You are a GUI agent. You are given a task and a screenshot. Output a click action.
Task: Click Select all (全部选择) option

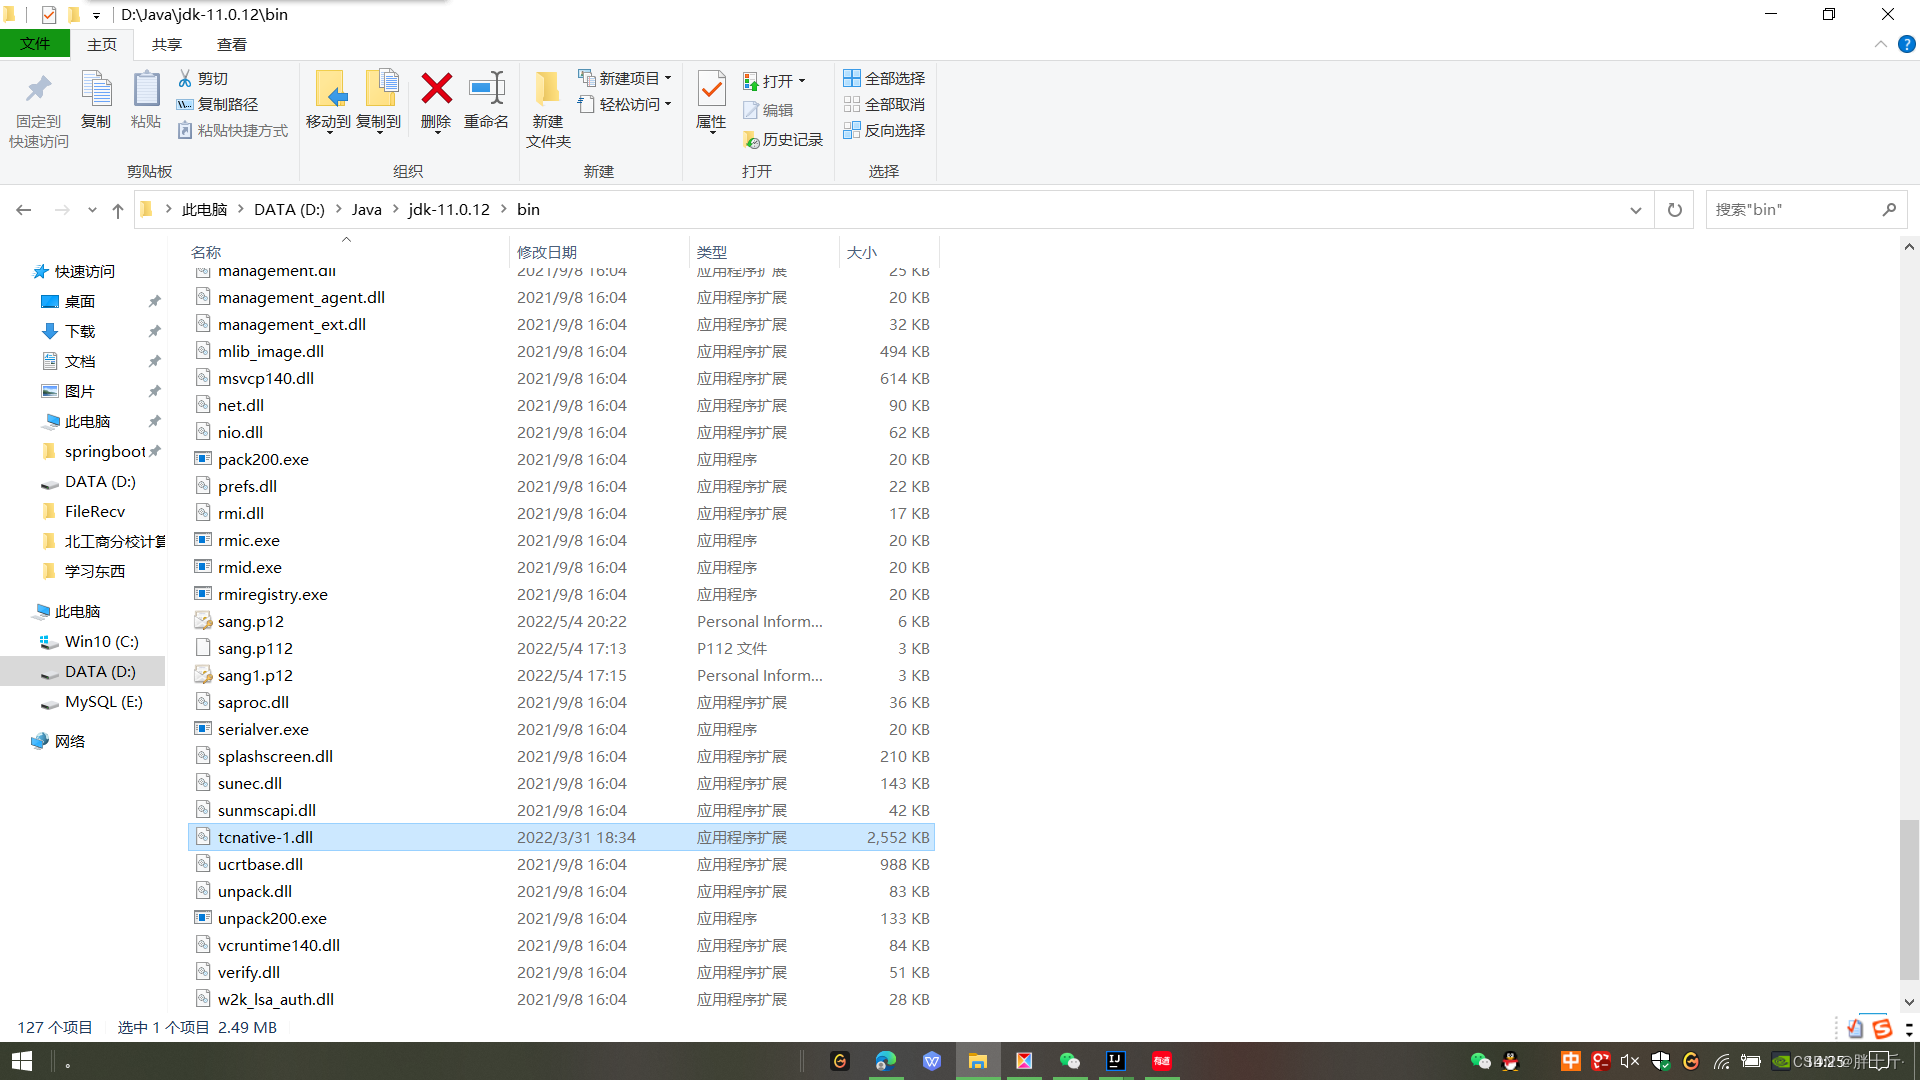coord(884,78)
